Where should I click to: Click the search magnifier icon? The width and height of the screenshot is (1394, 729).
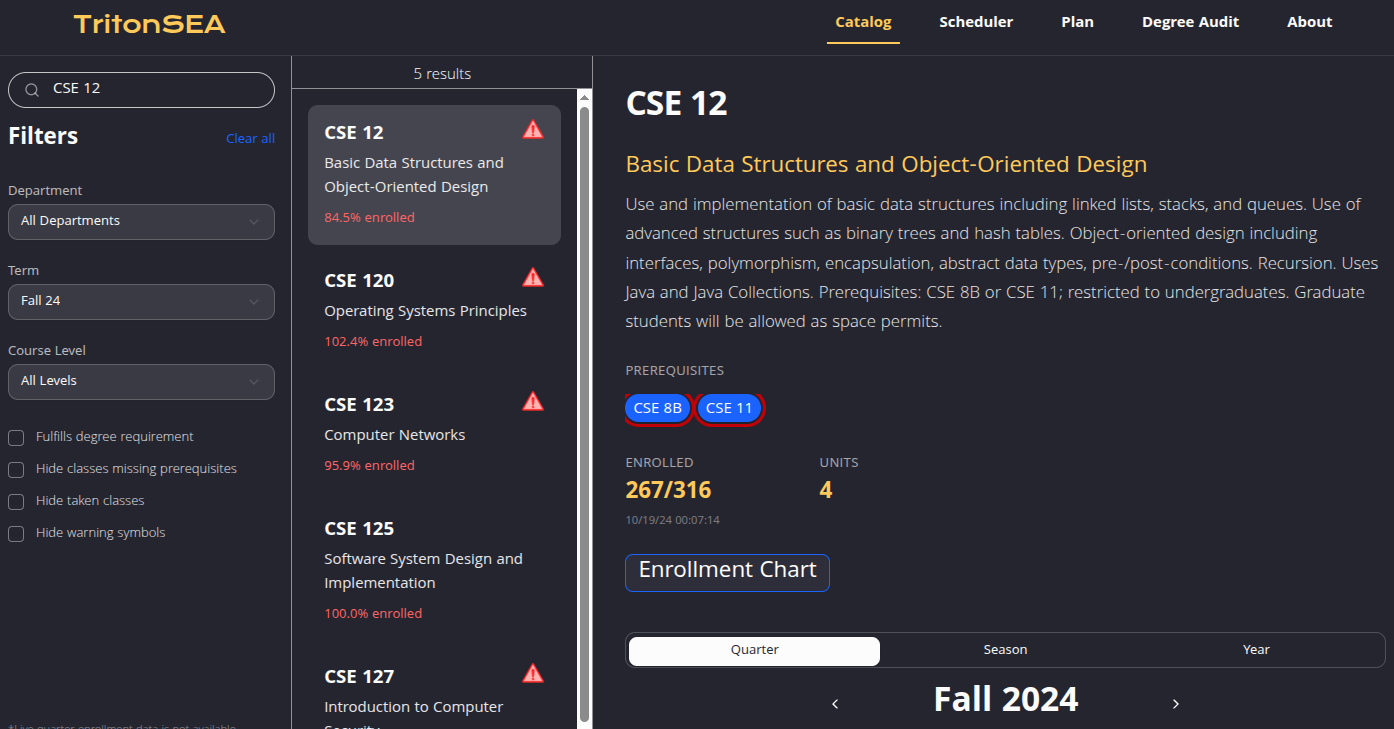coord(32,89)
